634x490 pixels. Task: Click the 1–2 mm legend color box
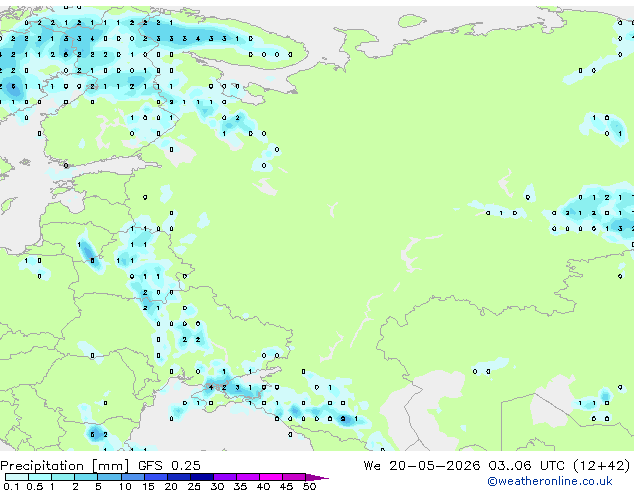pos(63,477)
